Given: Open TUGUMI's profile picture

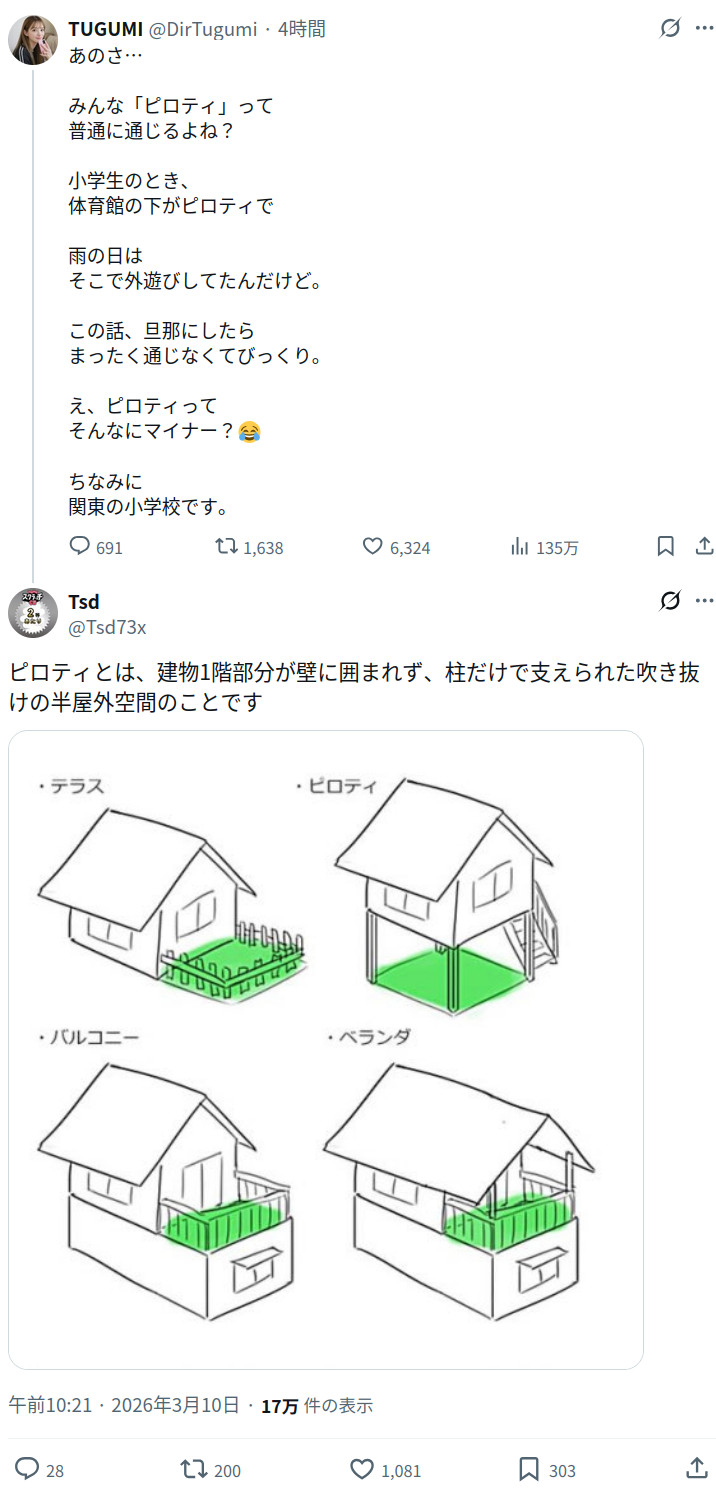Looking at the screenshot, I should [33, 40].
